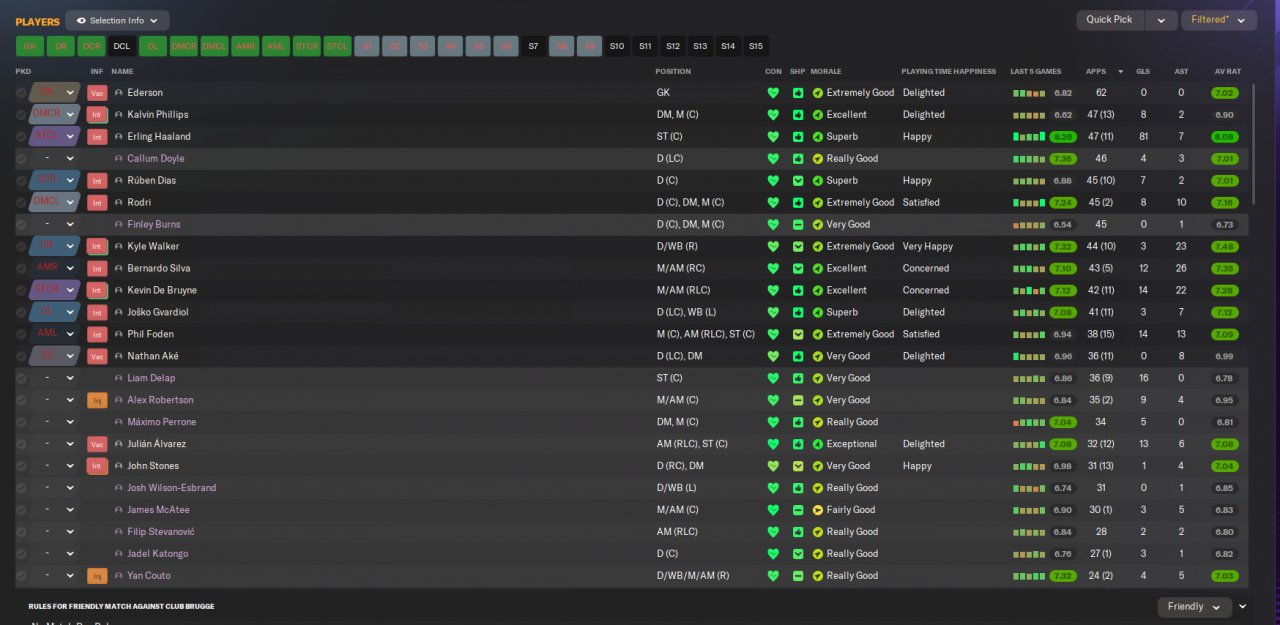
Task: Click Phil Foden's match sharpness icon
Action: 798,334
